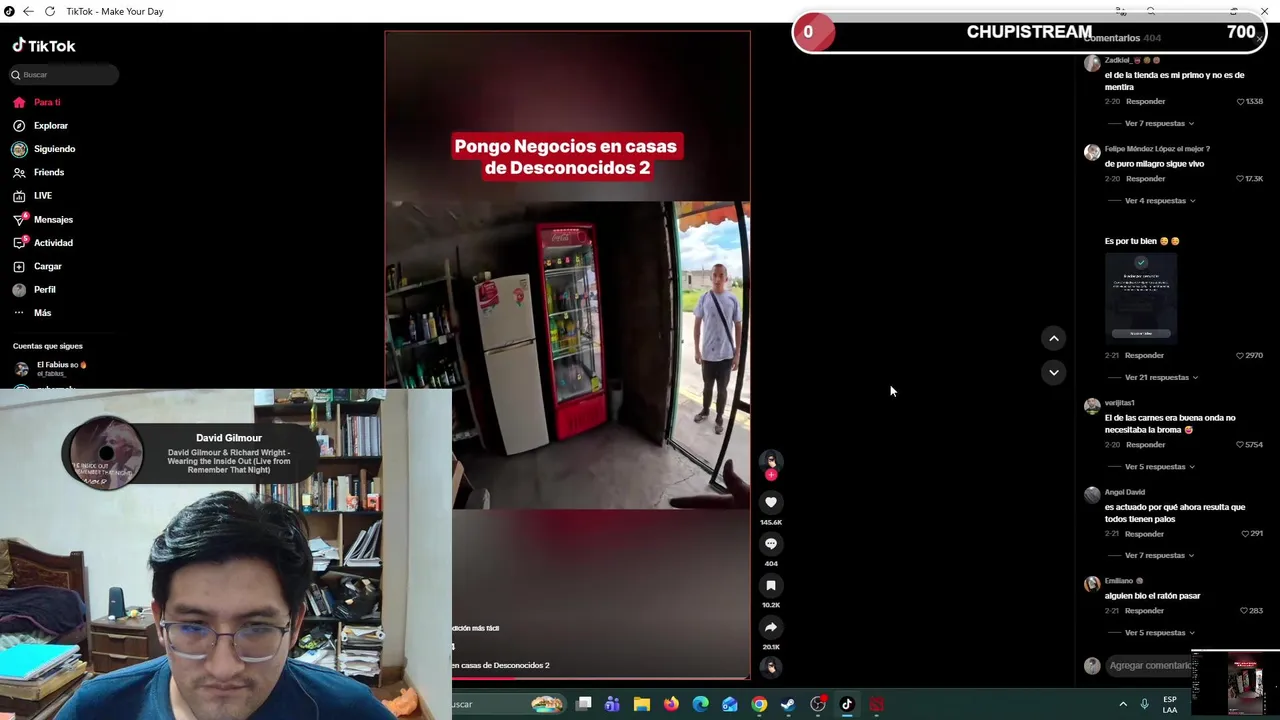Viewport: 1280px width, 720px height.
Task: Go to the next video with down arrow
Action: coord(1054,372)
